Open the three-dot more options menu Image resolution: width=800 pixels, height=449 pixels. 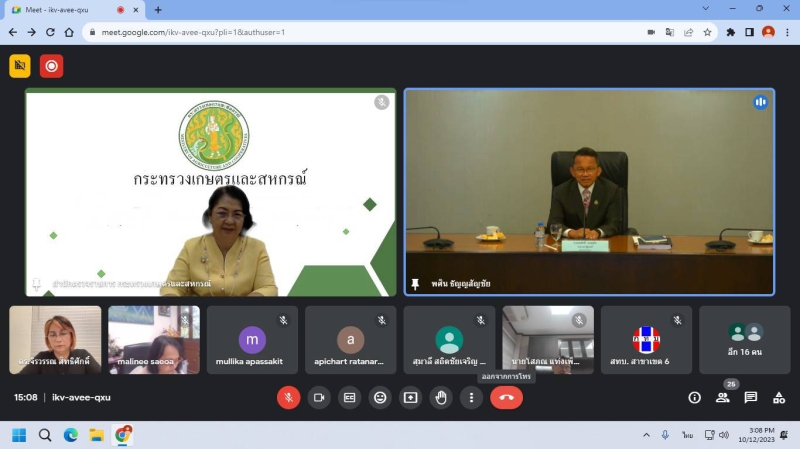pos(471,397)
